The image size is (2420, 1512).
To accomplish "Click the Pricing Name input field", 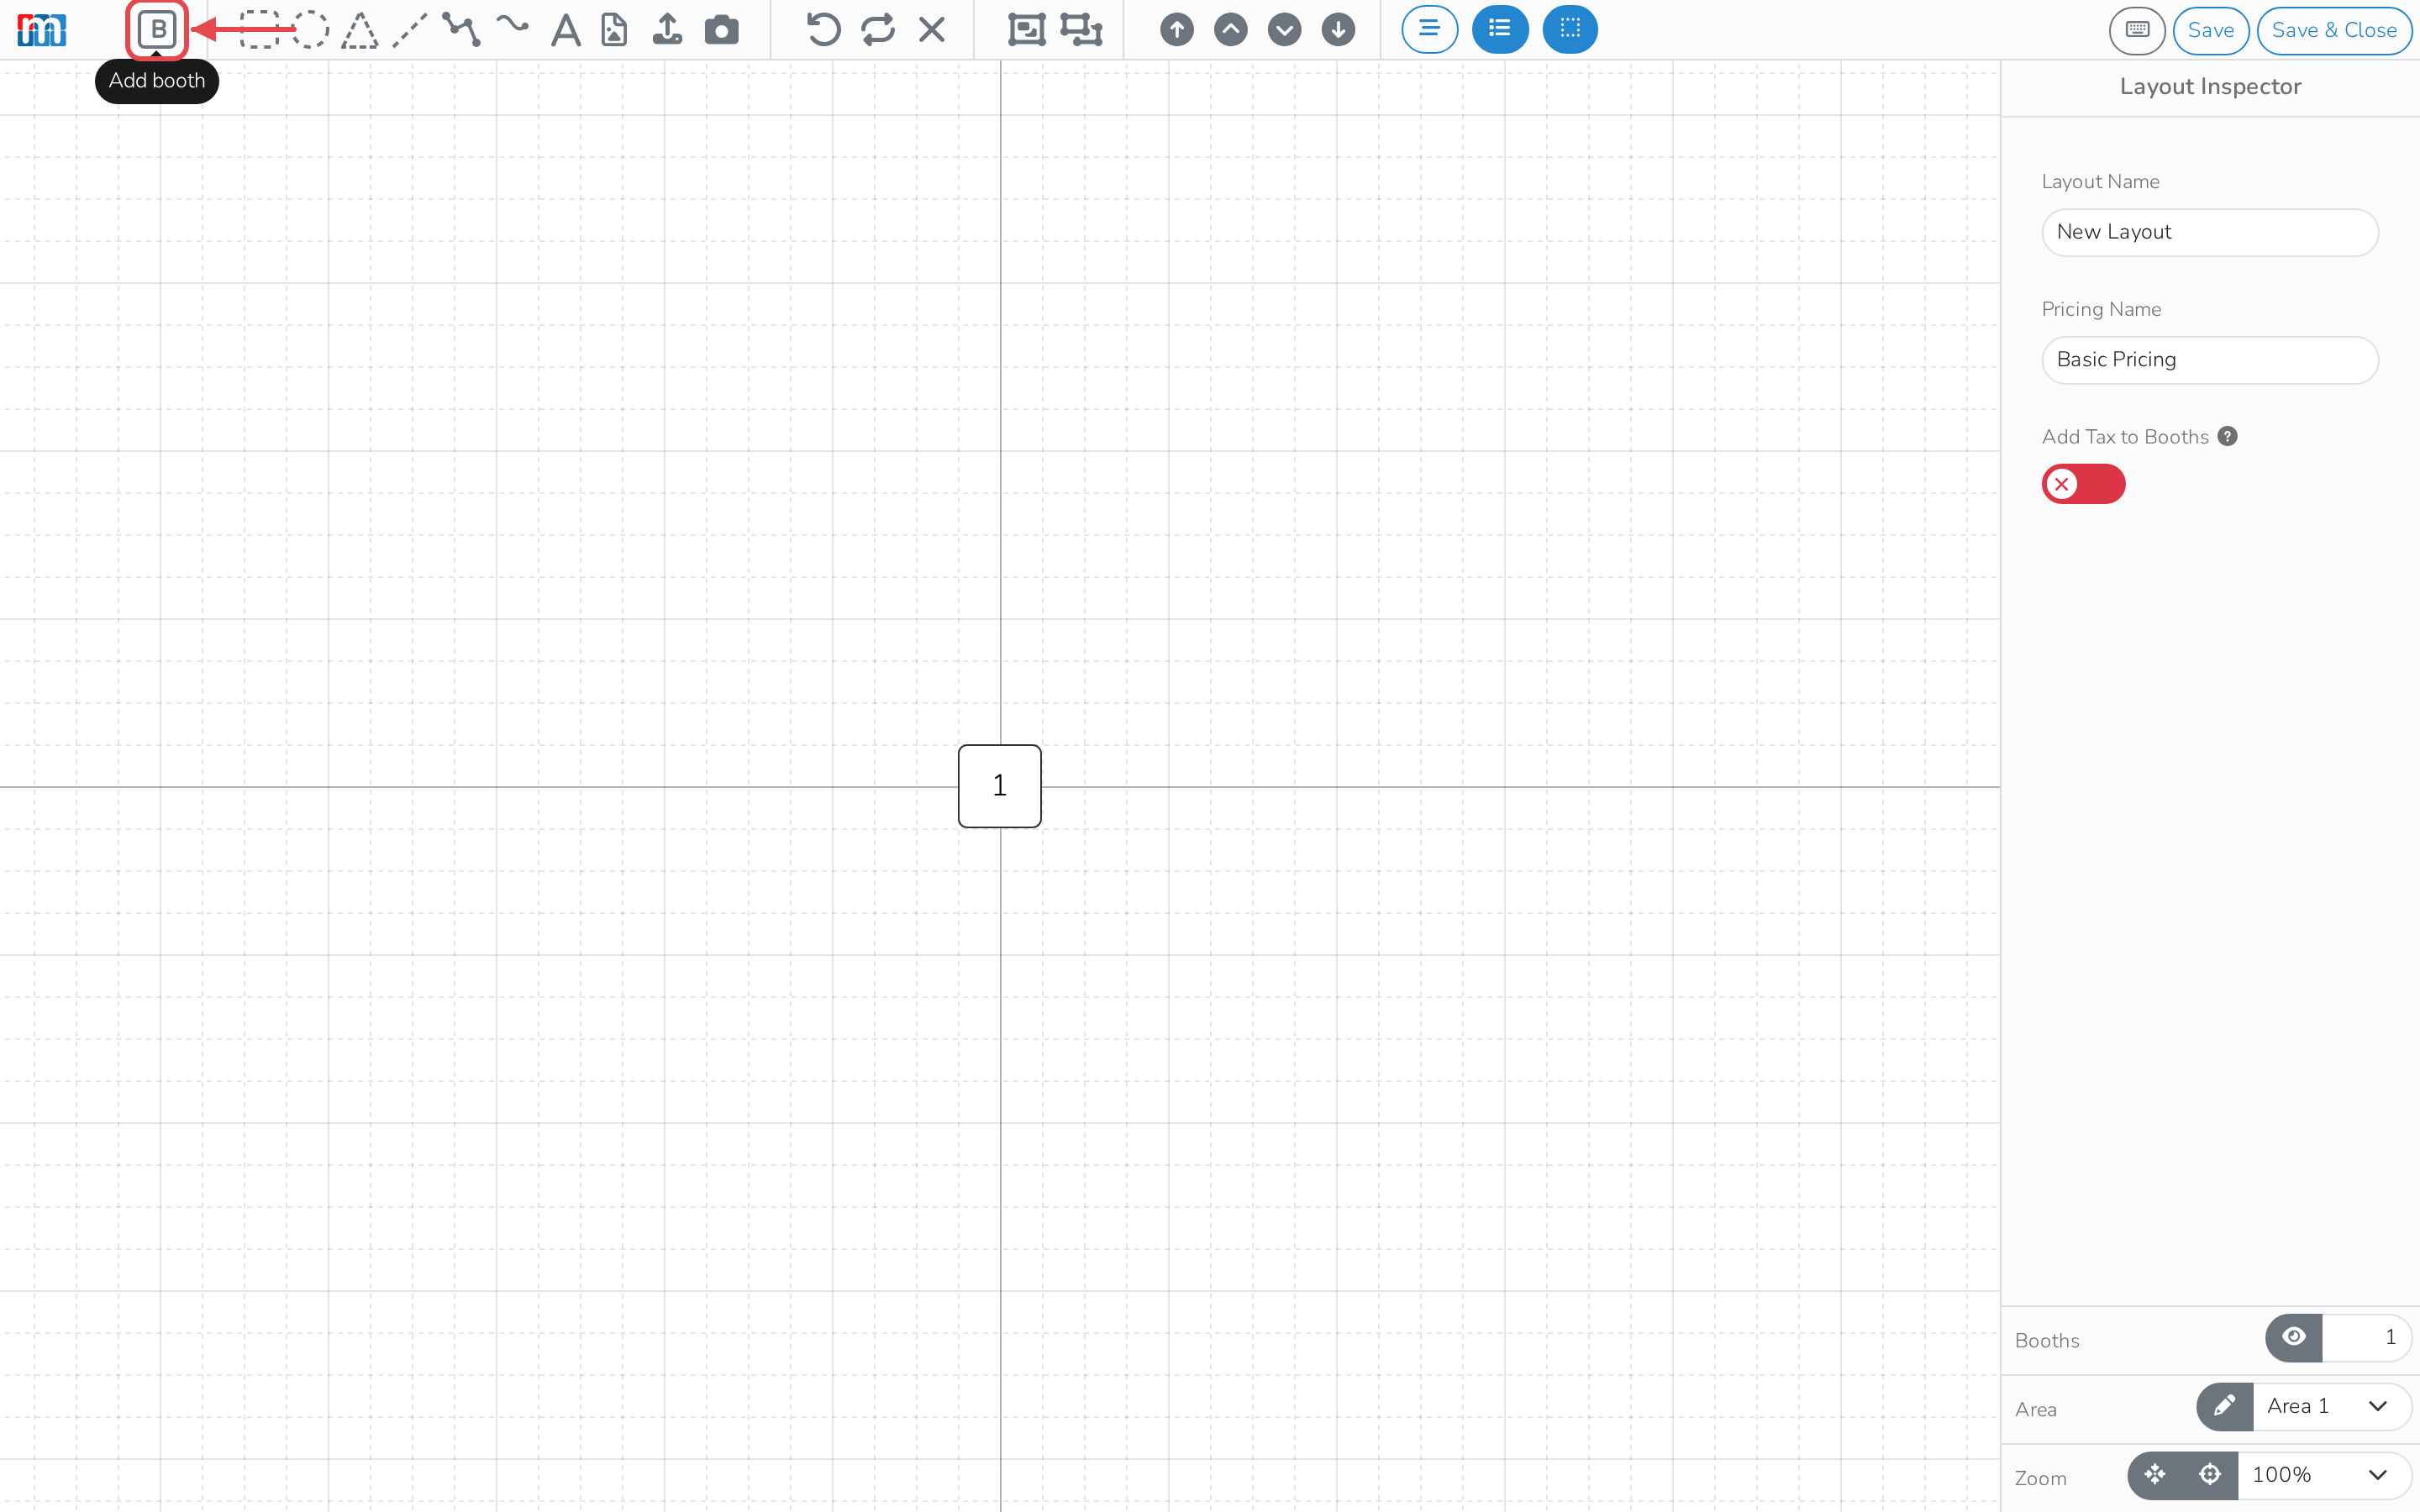I will coord(2210,360).
